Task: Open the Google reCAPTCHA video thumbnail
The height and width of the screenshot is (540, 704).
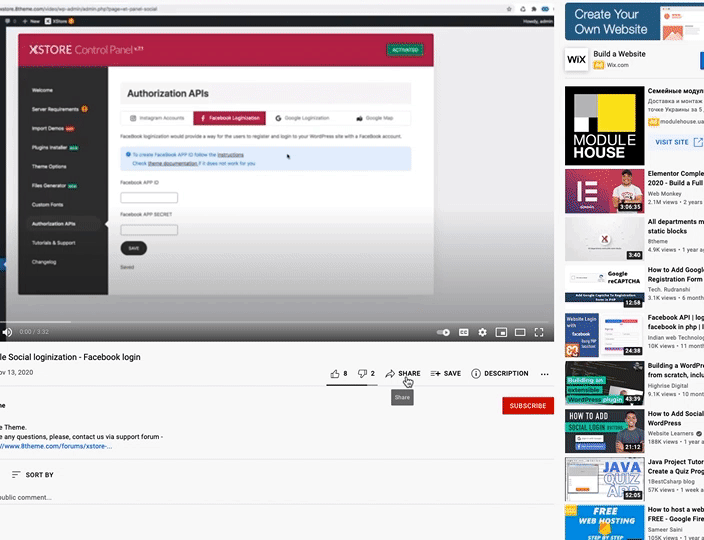Action: pyautogui.click(x=604, y=287)
